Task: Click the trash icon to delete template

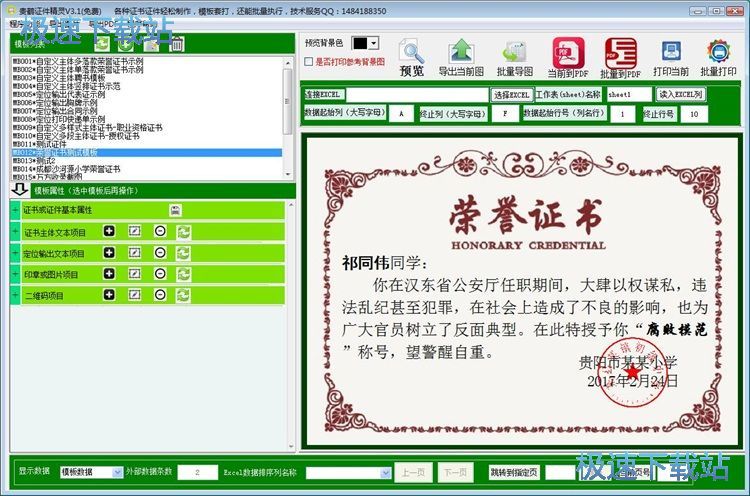Action: coord(176,44)
